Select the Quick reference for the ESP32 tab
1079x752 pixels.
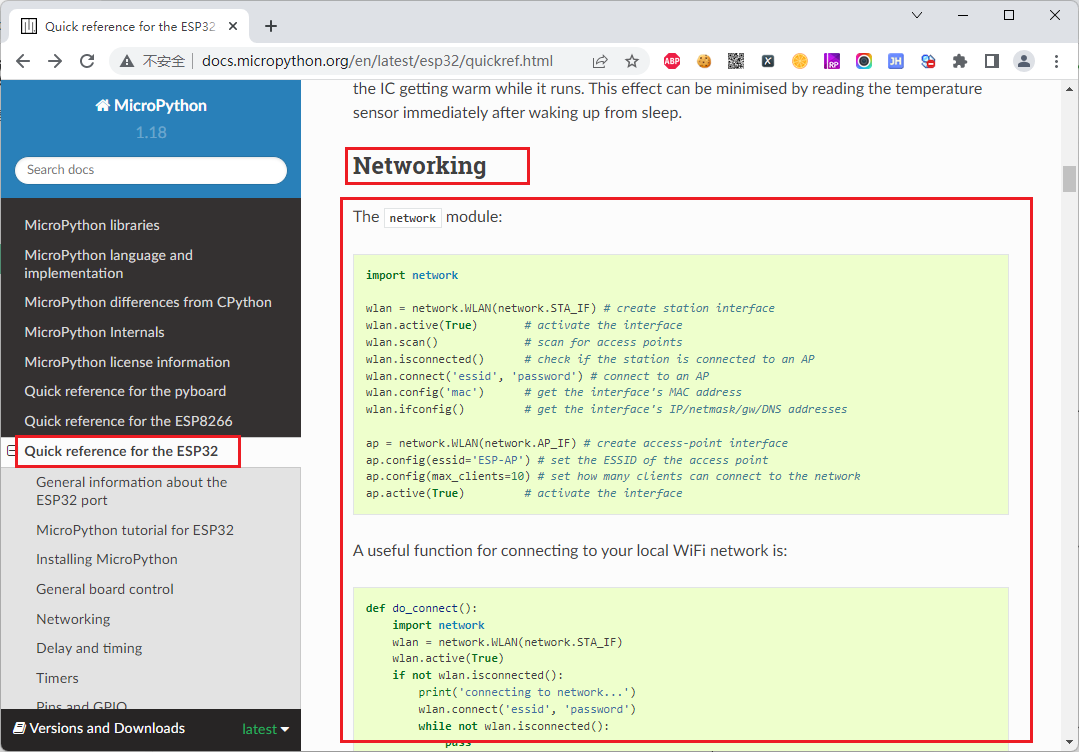point(129,26)
